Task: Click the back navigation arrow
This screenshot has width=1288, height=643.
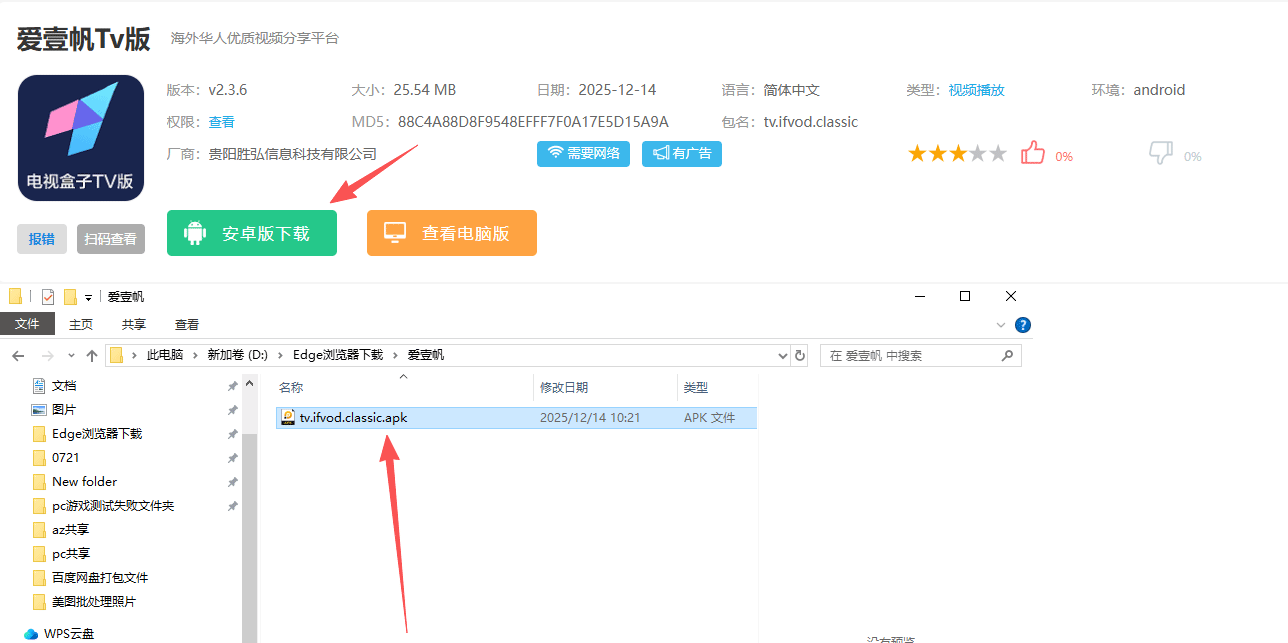Action: pos(18,355)
